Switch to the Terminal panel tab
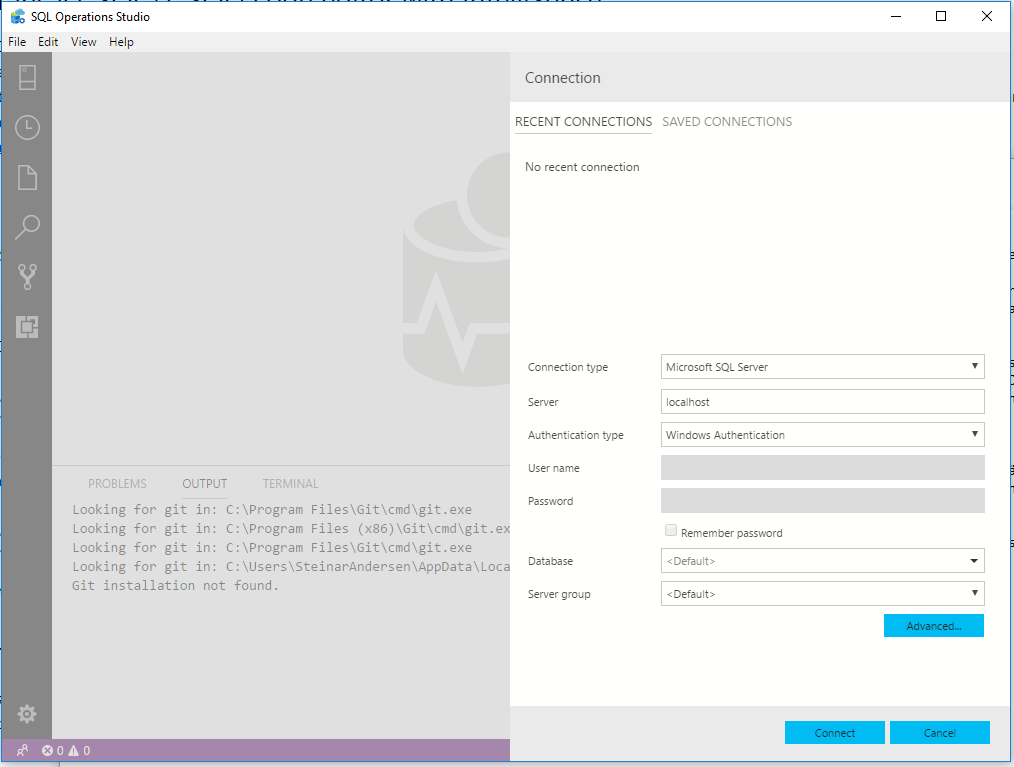The width and height of the screenshot is (1014, 767). 290,484
